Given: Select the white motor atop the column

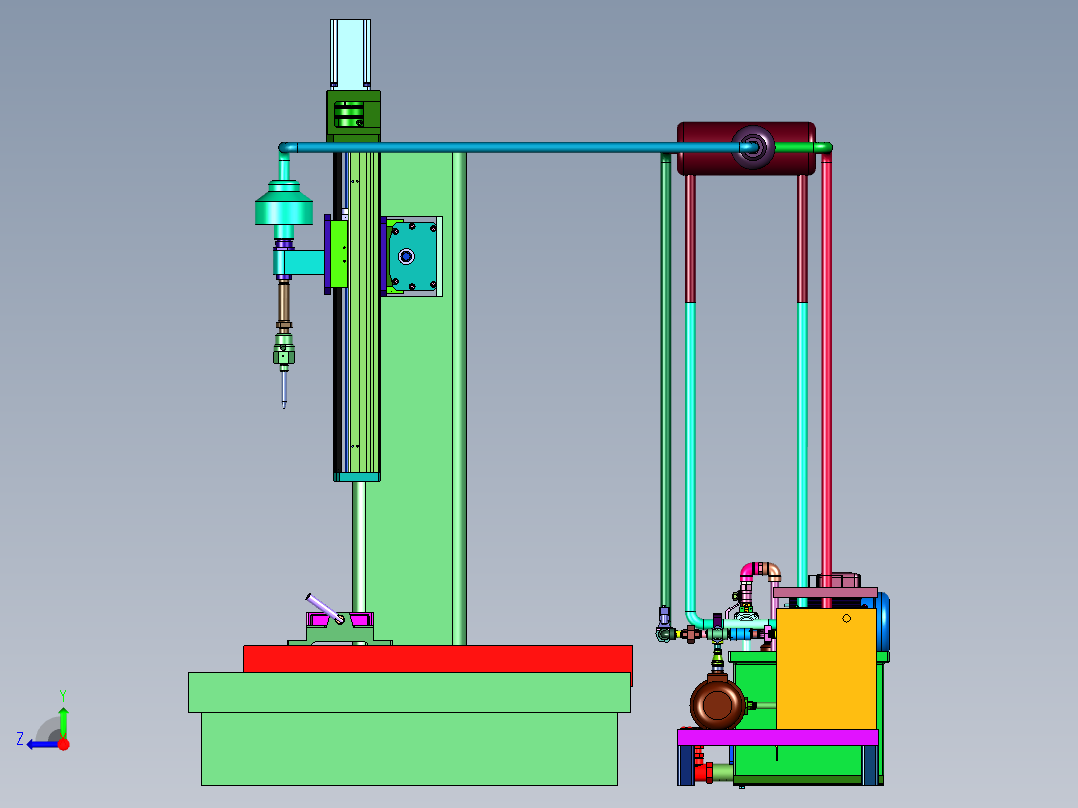Looking at the screenshot, I should (350, 54).
